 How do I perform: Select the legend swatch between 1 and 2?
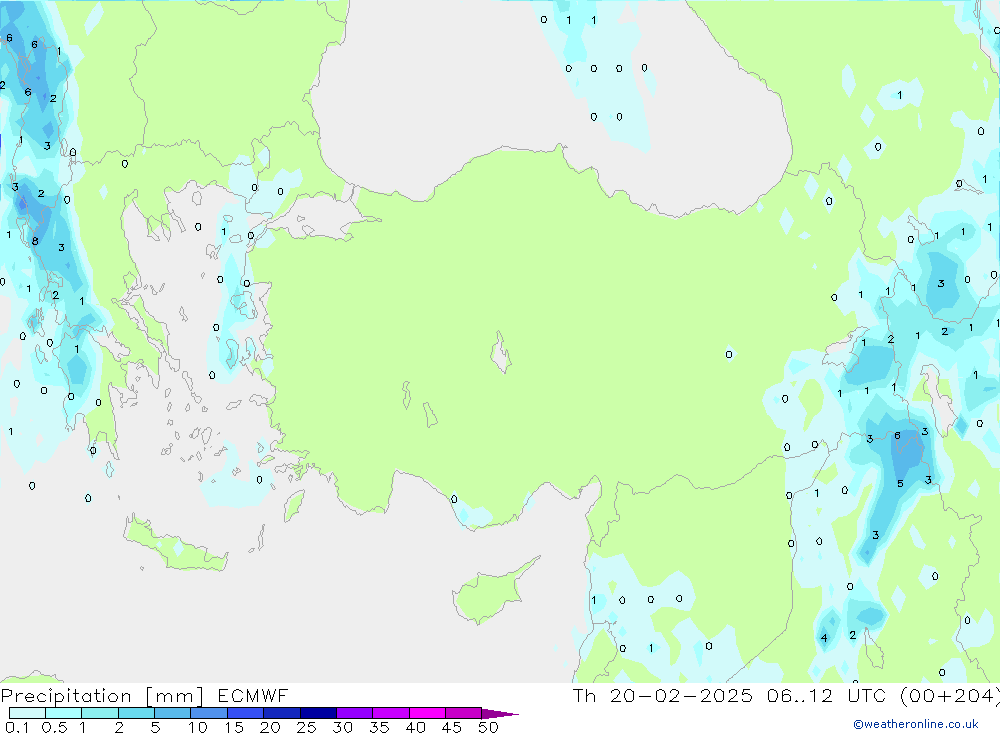pyautogui.click(x=100, y=713)
